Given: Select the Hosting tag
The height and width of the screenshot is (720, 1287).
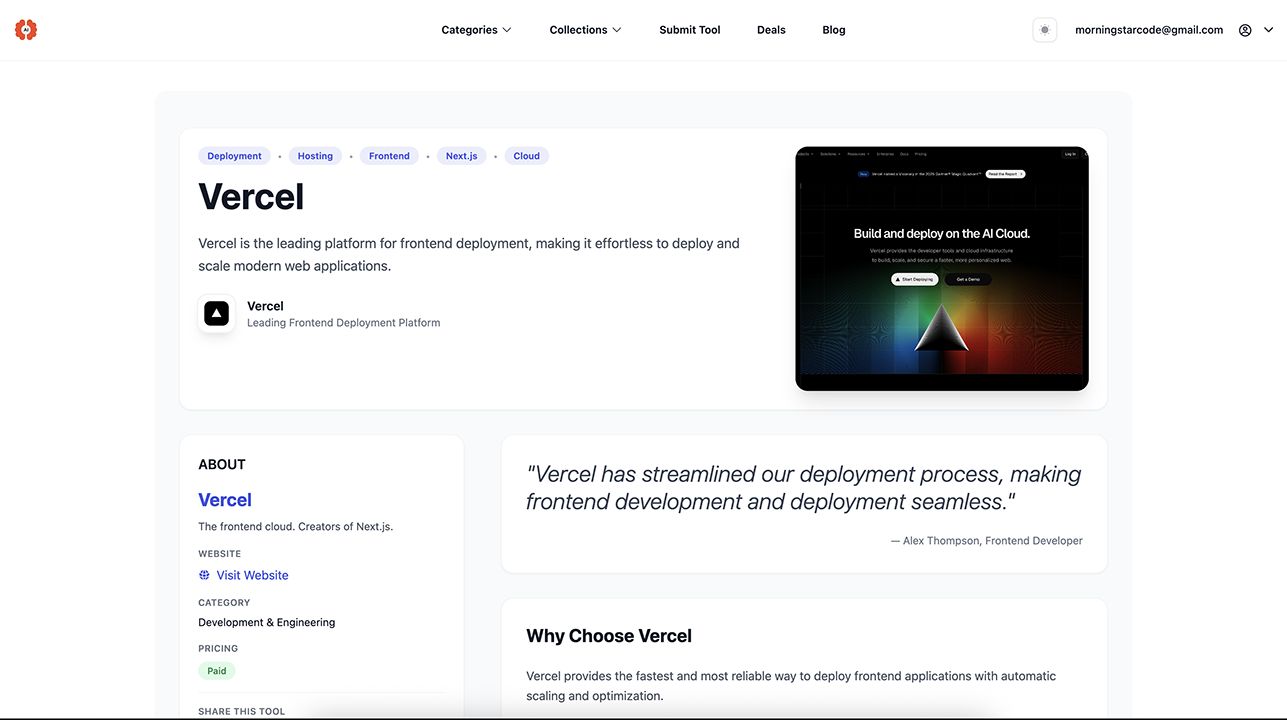Looking at the screenshot, I should tap(315, 156).
